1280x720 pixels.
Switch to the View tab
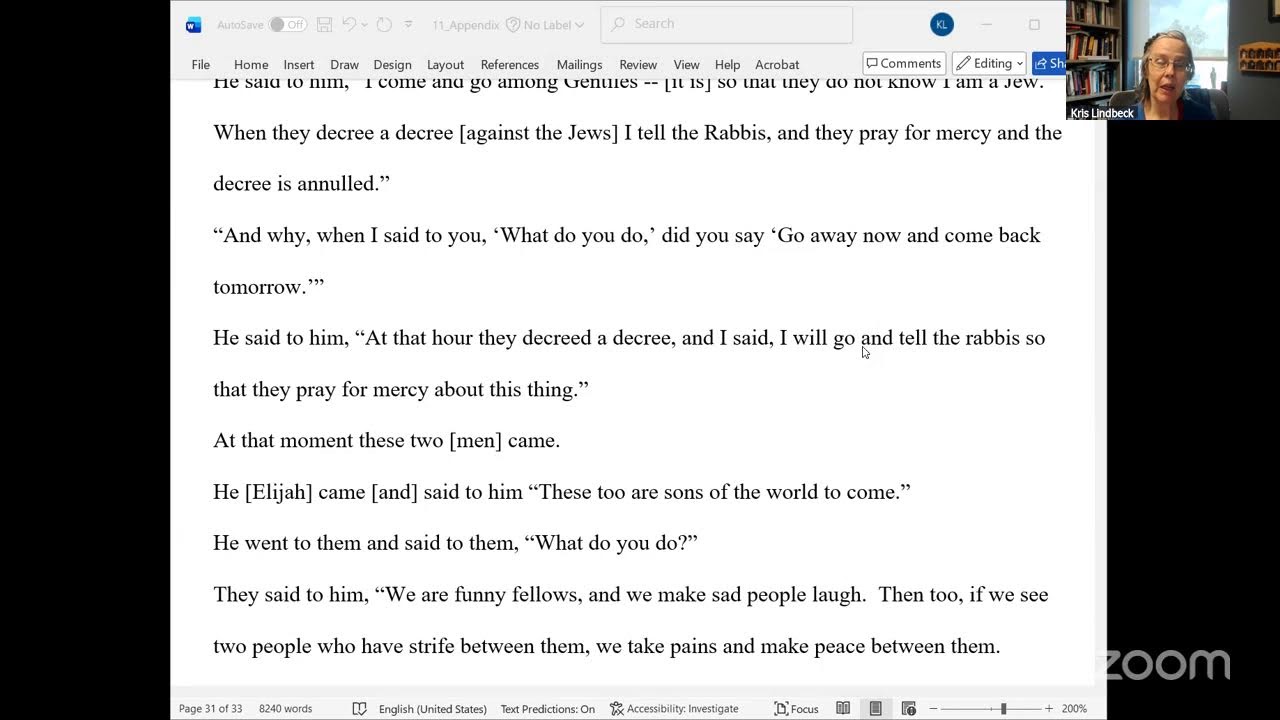click(x=687, y=64)
